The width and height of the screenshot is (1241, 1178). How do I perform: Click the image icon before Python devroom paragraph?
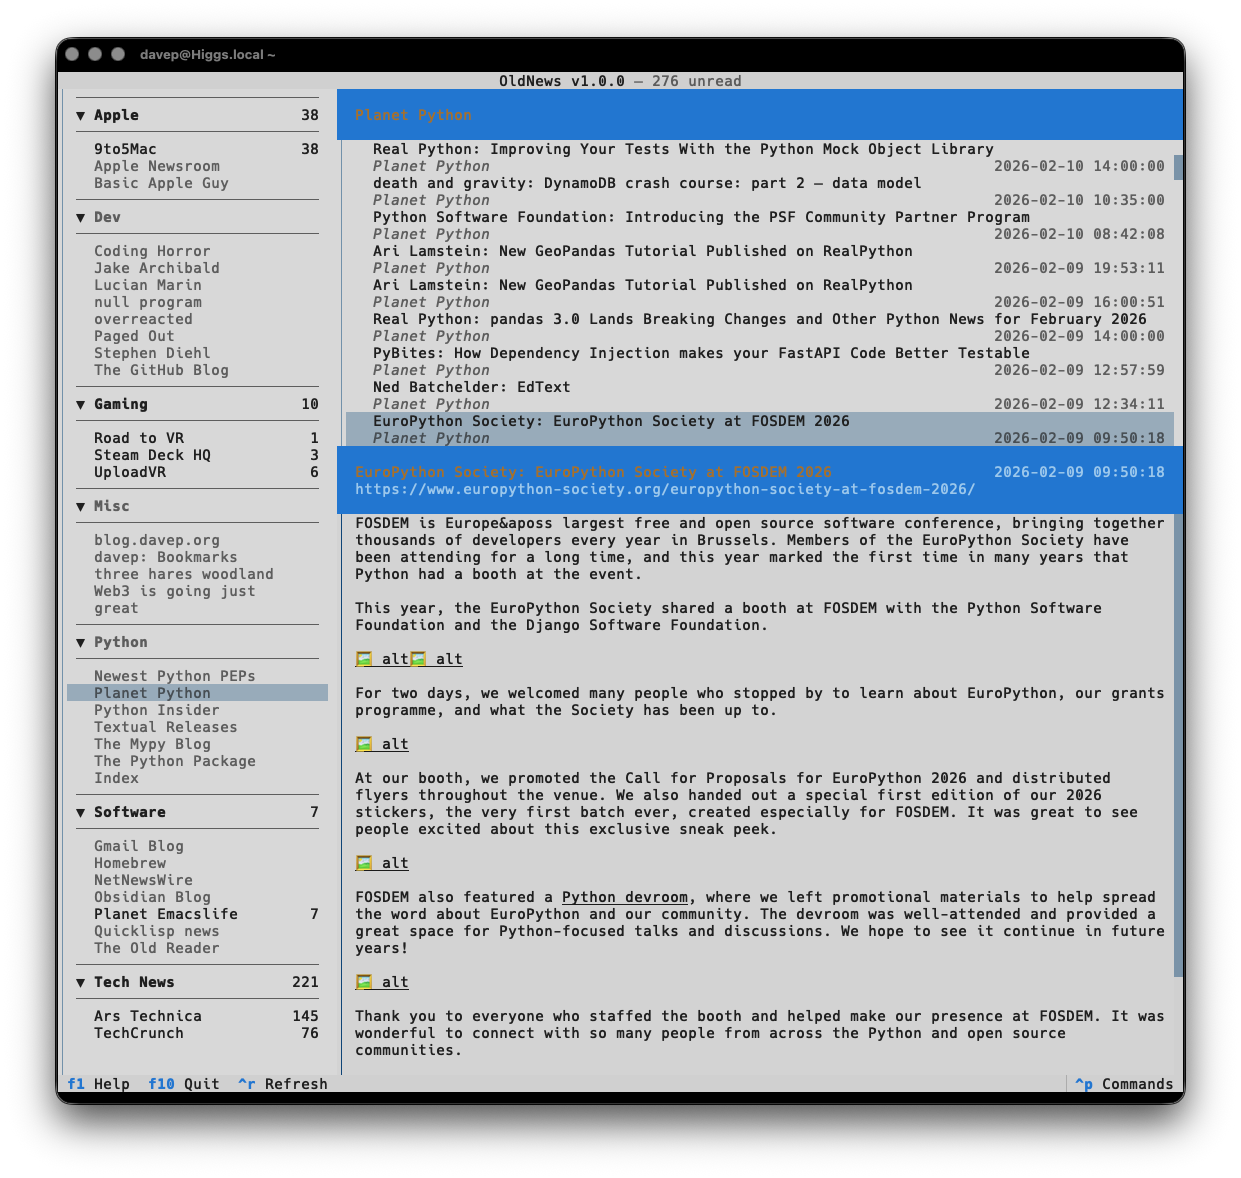[364, 864]
